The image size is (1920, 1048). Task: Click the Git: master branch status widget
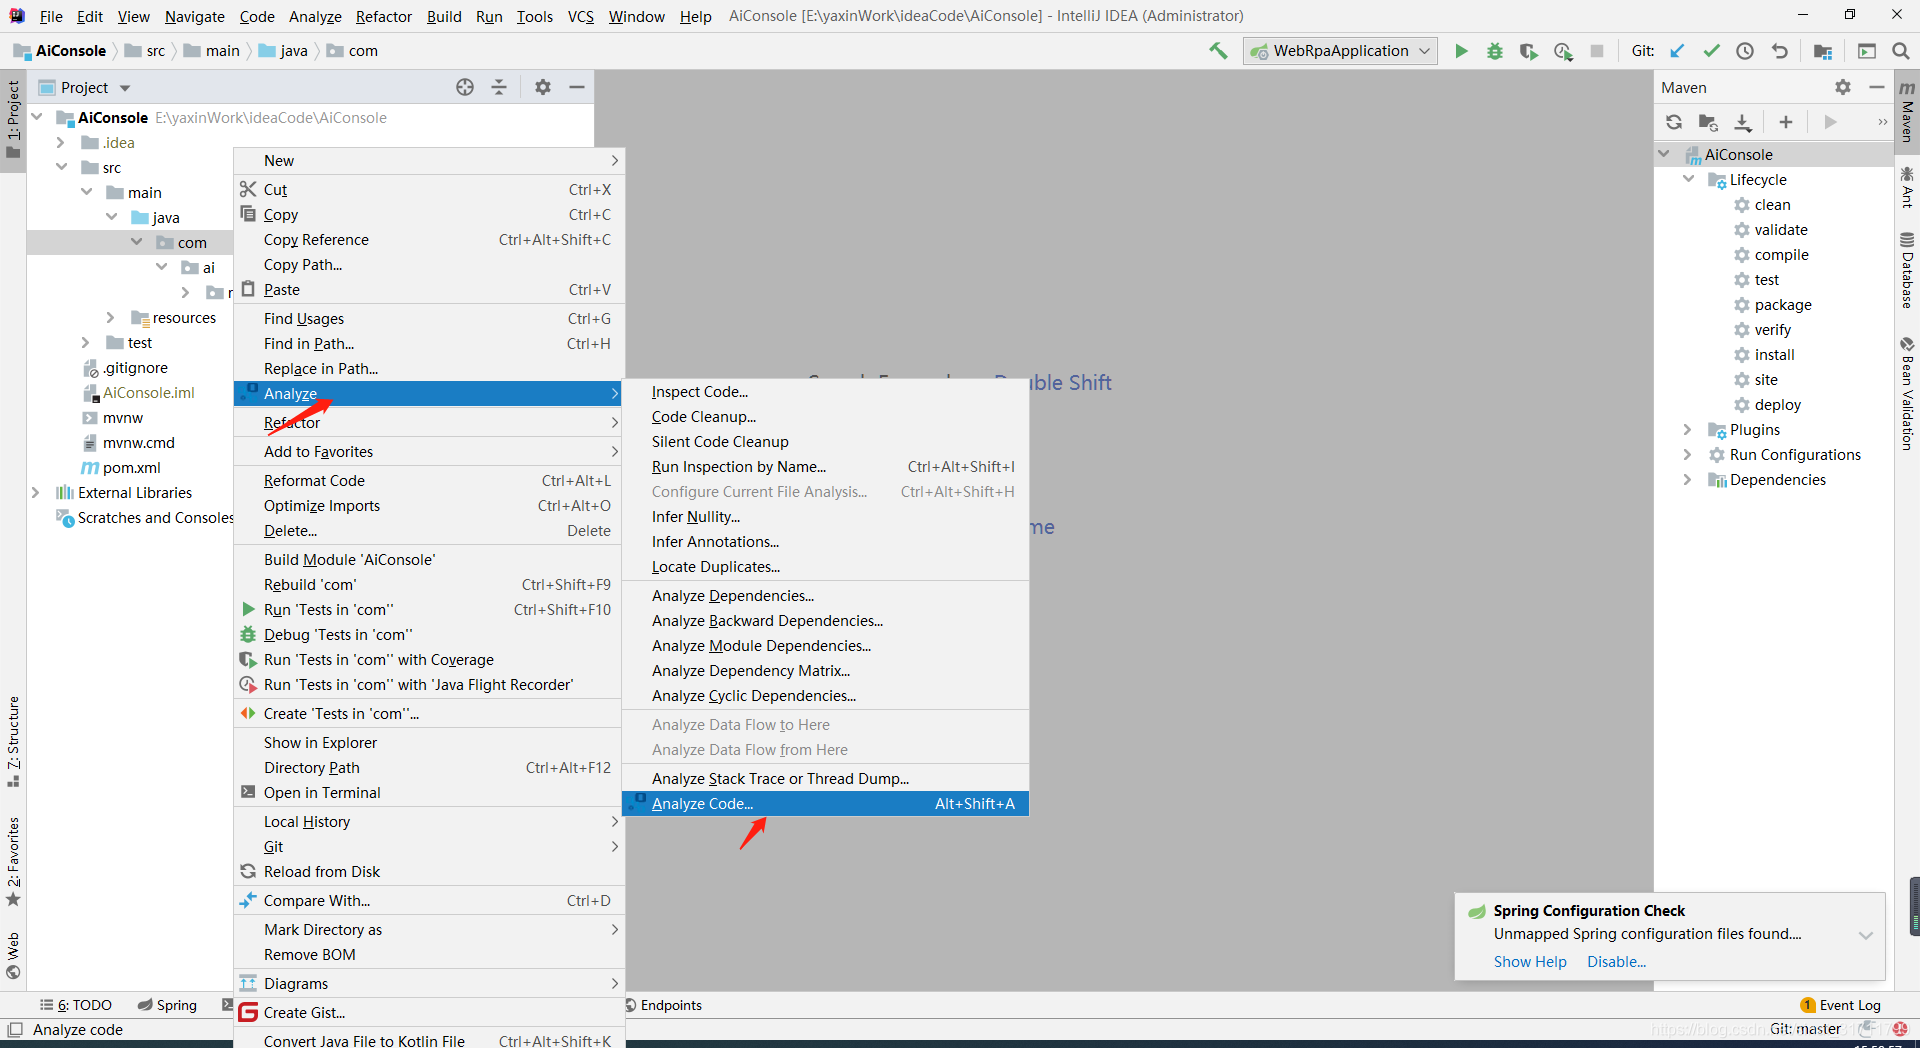1805,1029
